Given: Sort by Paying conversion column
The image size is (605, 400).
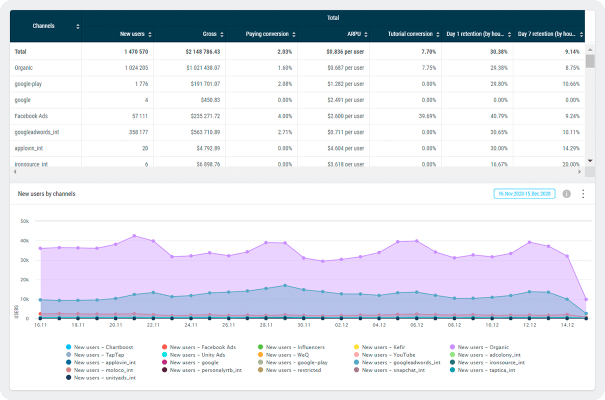Looking at the screenshot, I should tap(293, 33).
